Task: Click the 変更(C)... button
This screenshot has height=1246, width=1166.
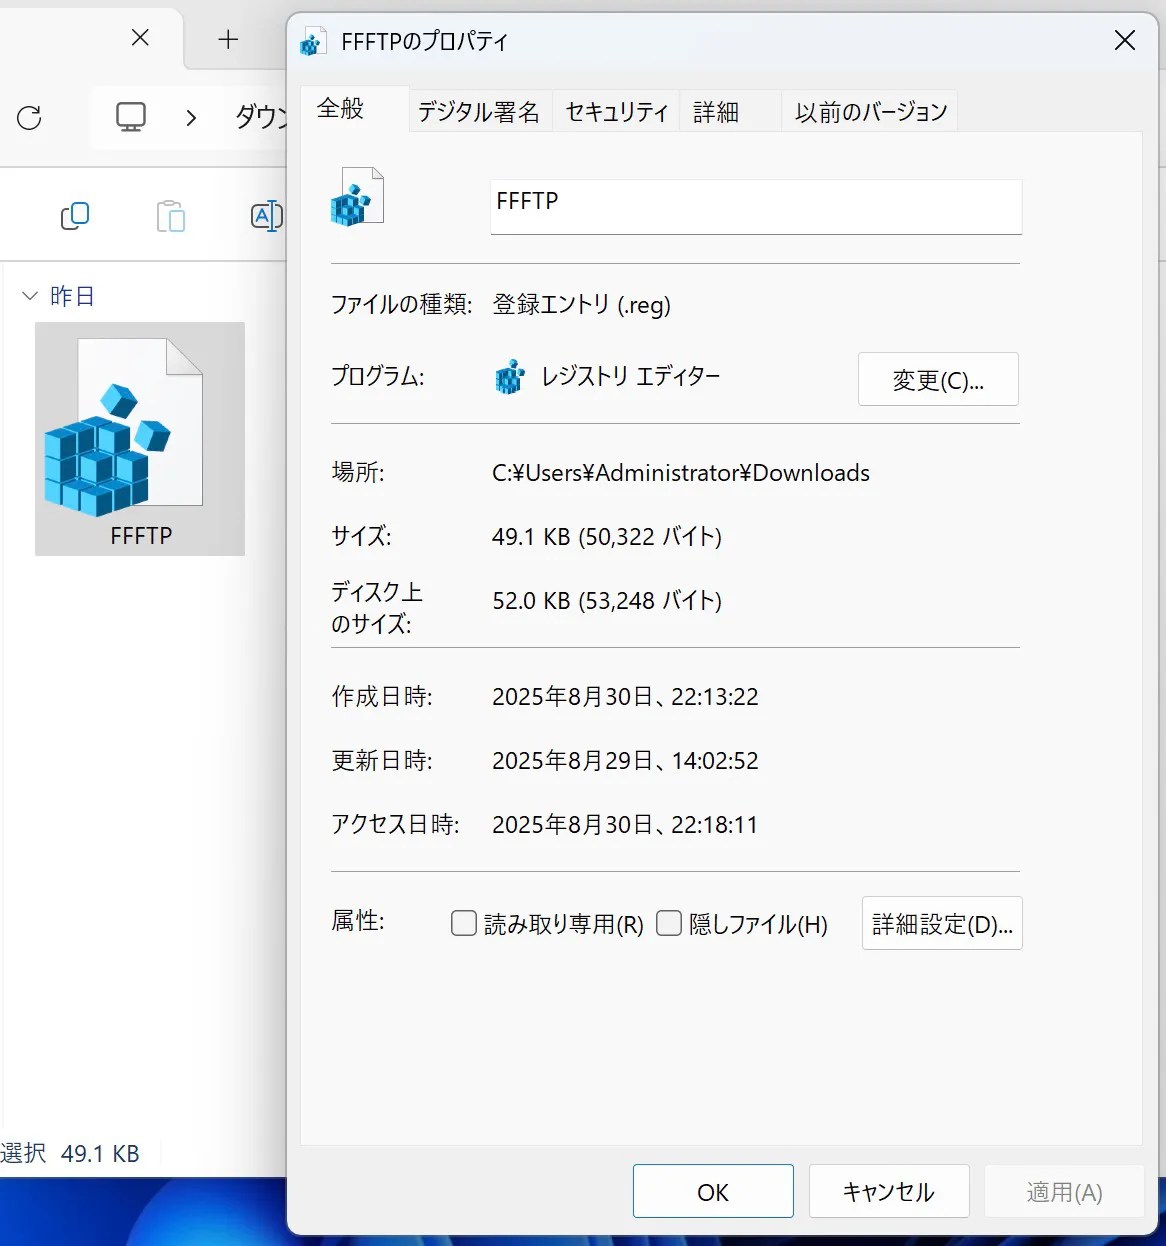Action: pyautogui.click(x=938, y=379)
